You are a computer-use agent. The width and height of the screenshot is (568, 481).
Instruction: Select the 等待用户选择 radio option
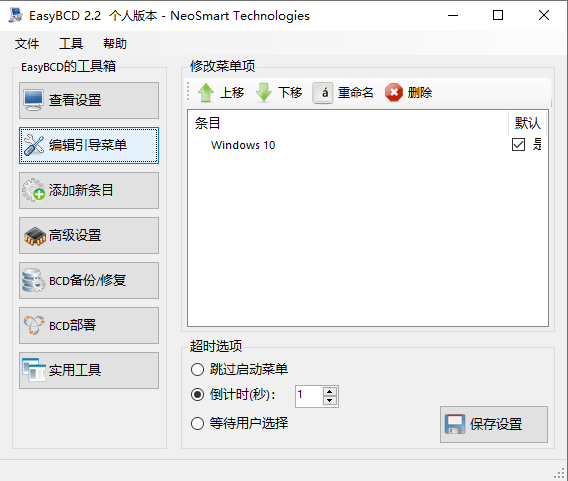click(197, 423)
